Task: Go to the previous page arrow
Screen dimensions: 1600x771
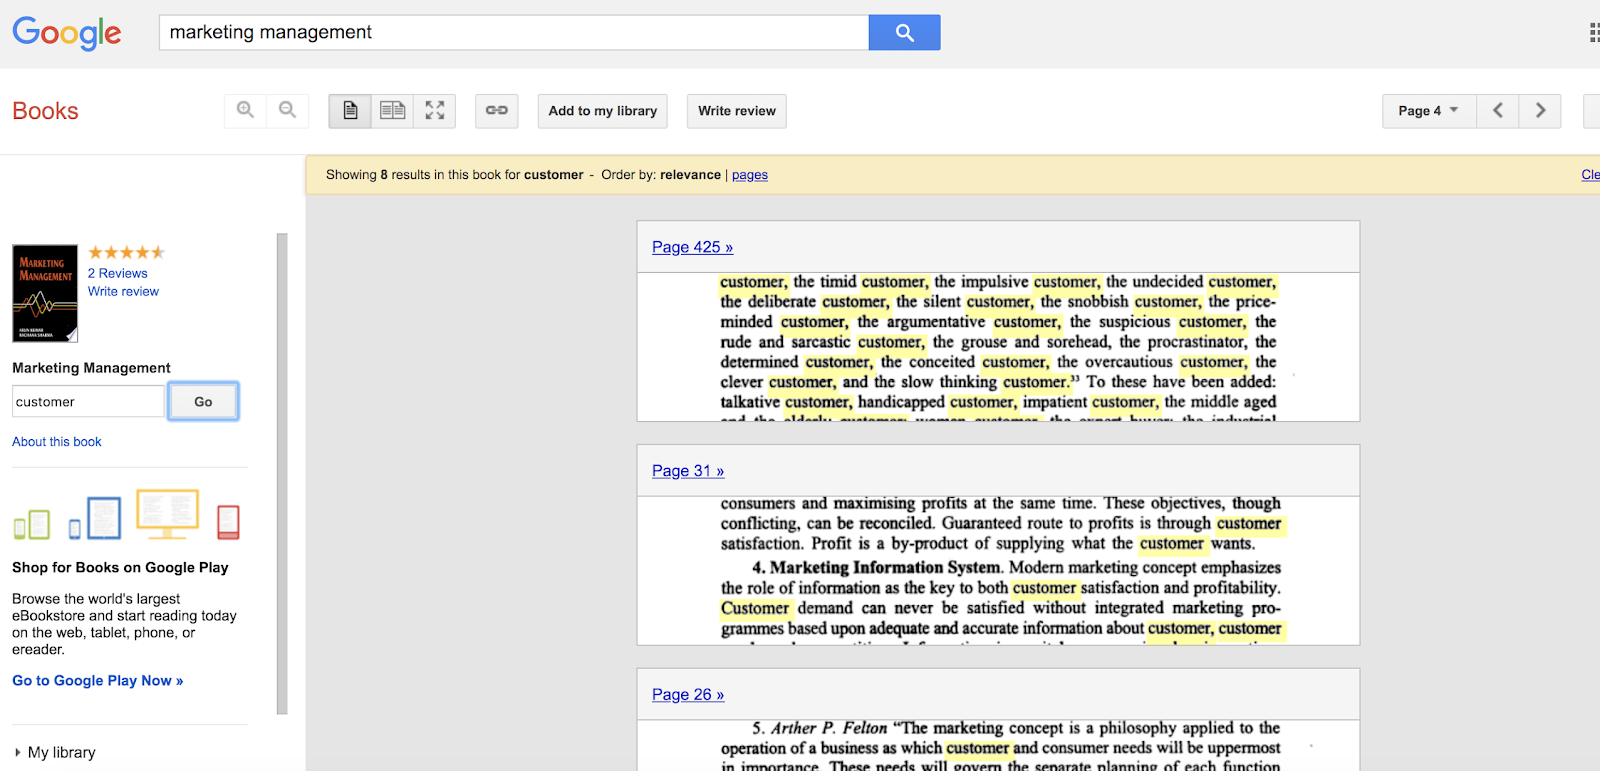Action: (x=1498, y=111)
